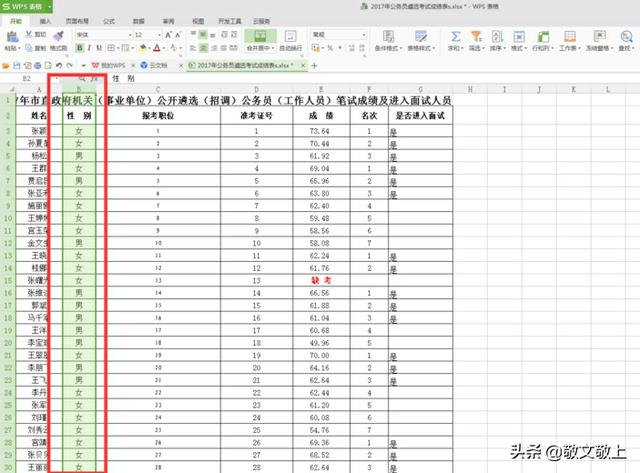This screenshot has width=640, height=473.
Task: Click the score cell 73.64
Action: pyautogui.click(x=321, y=131)
